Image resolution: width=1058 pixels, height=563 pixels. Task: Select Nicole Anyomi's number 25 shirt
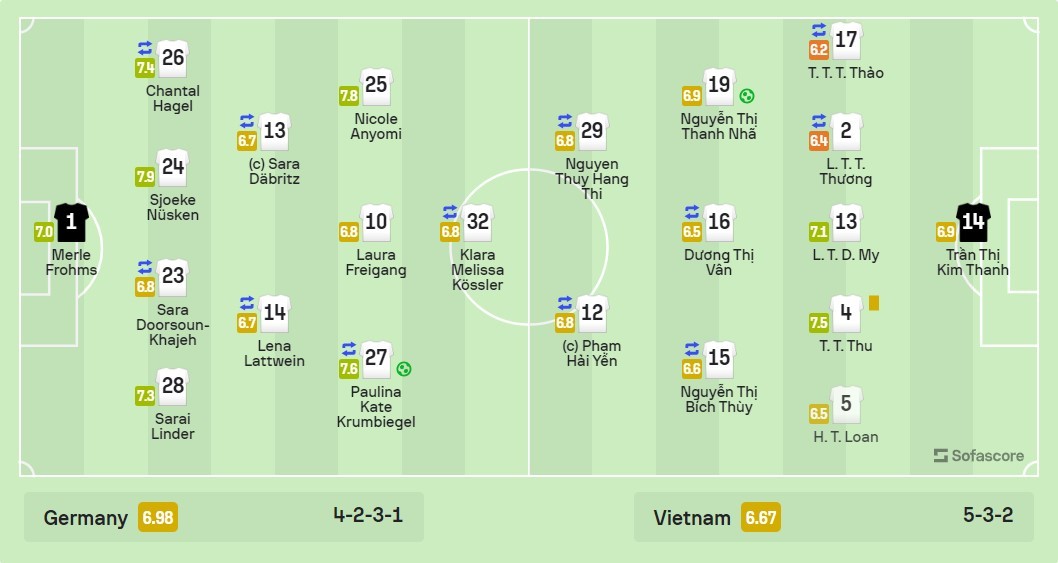tap(376, 86)
